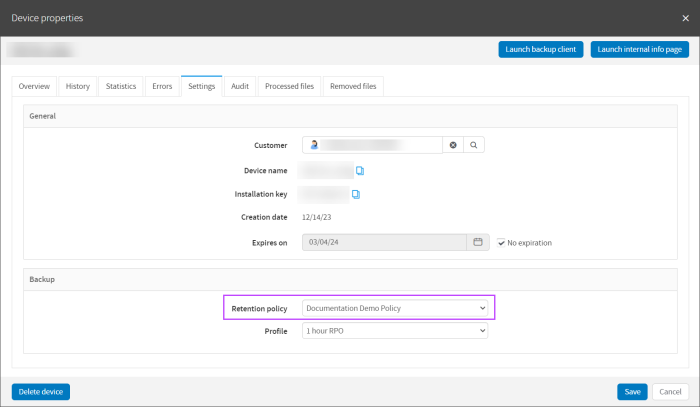Viewport: 700px width, 407px height.
Task: Toggle the No expiration checkbox
Action: 502,242
